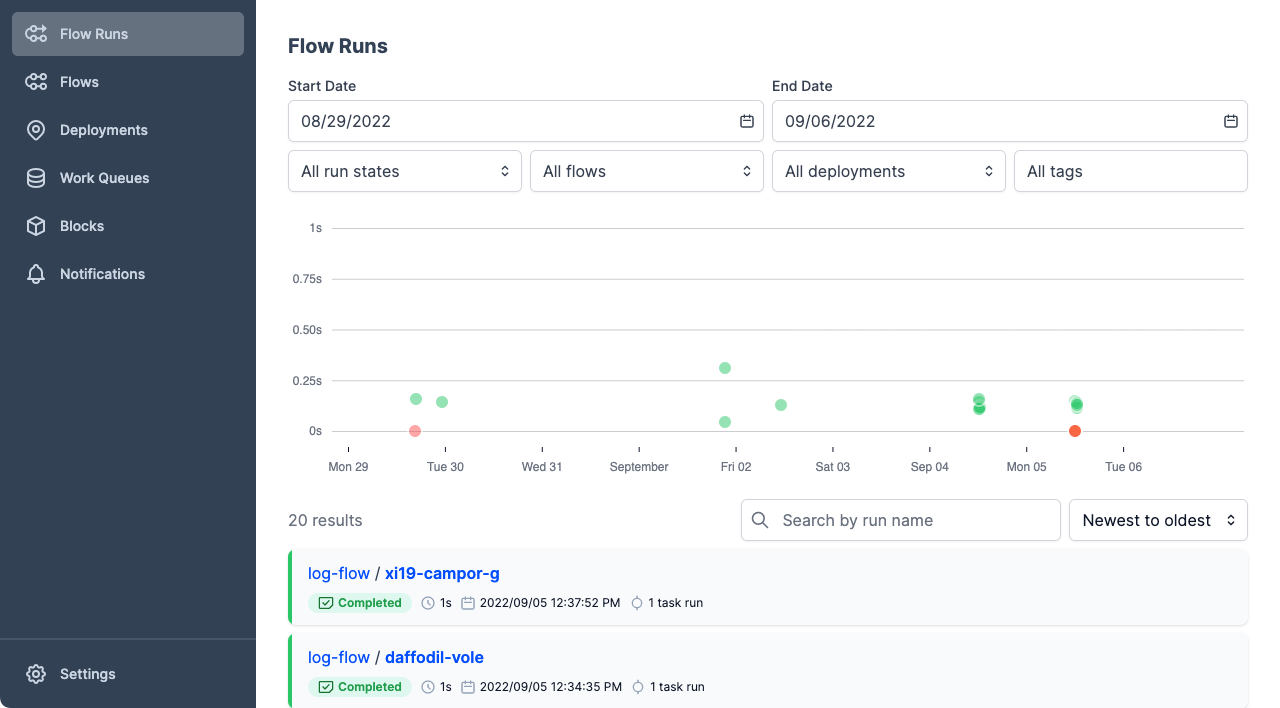Open the log-flow link in the daffodil-vole row
The image size is (1280, 708).
tap(339, 658)
